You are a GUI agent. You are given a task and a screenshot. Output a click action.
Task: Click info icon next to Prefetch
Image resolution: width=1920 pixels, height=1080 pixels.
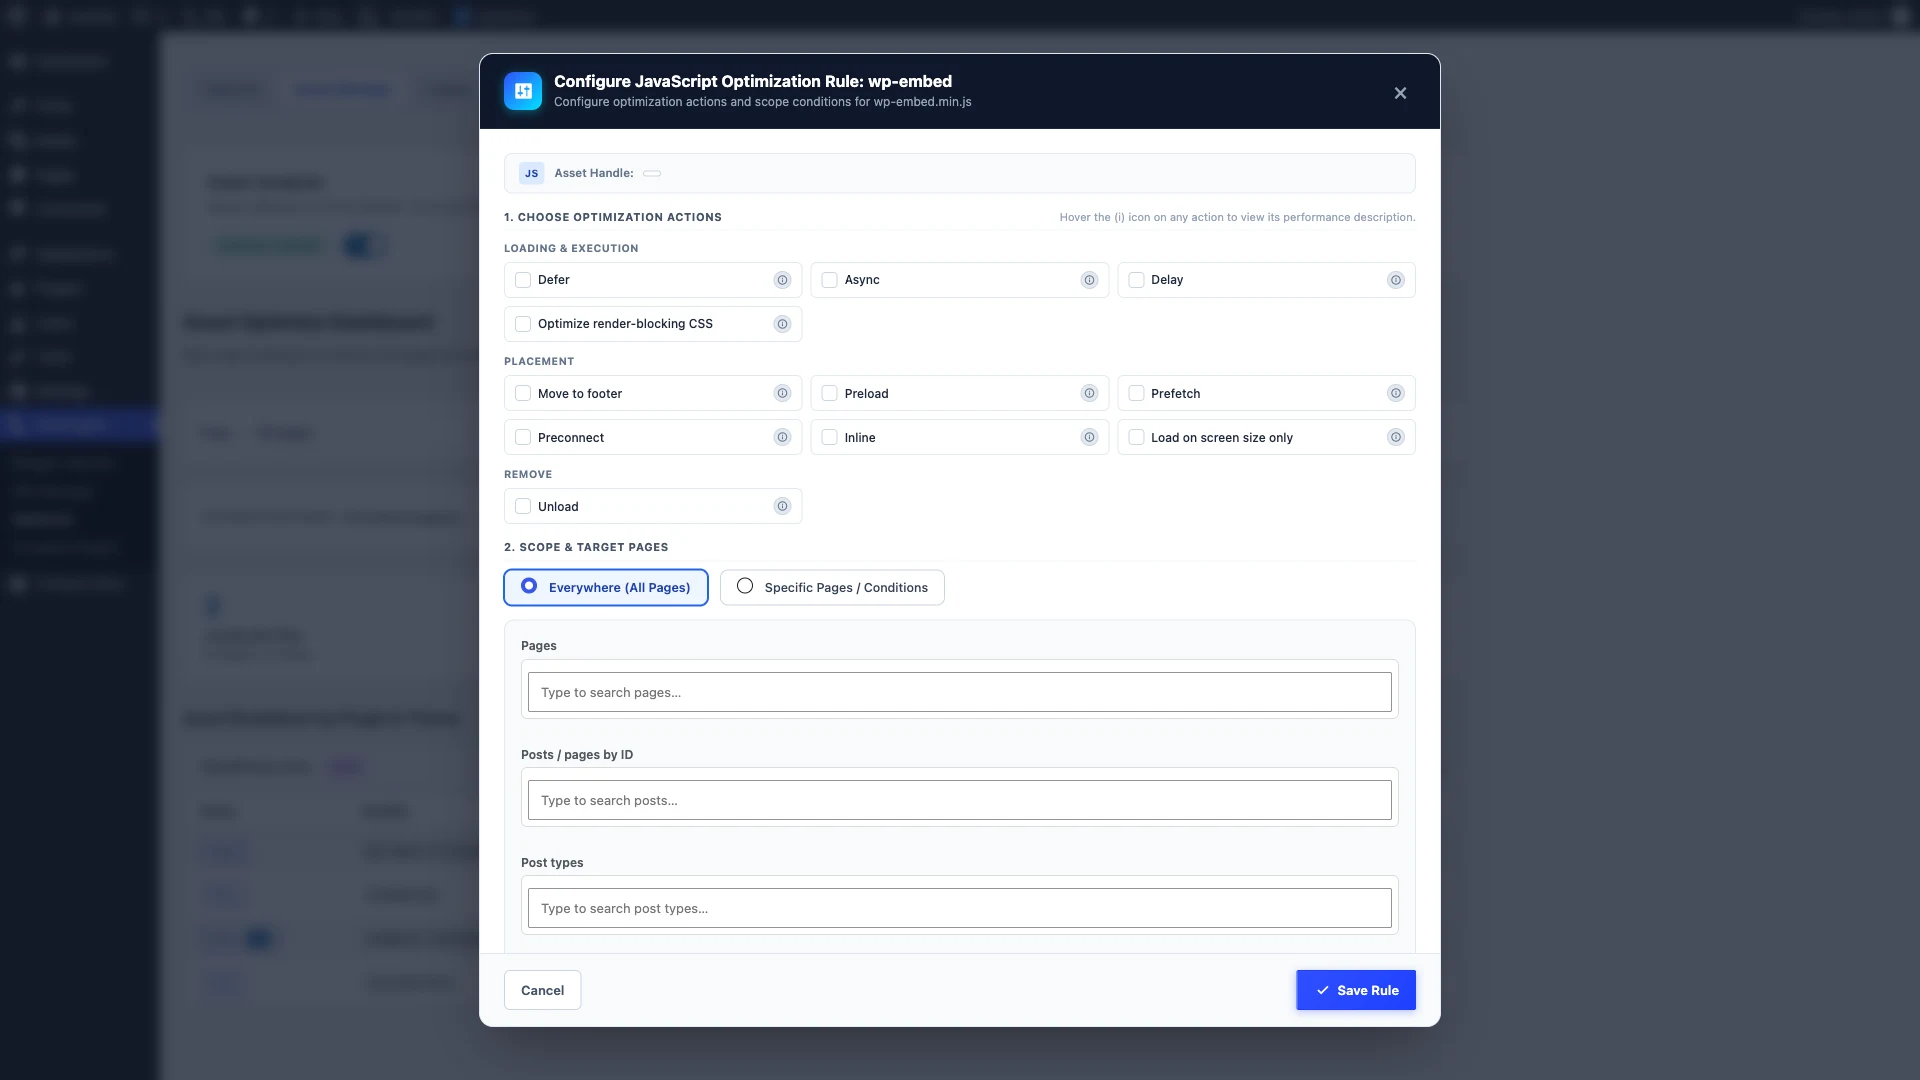1396,393
